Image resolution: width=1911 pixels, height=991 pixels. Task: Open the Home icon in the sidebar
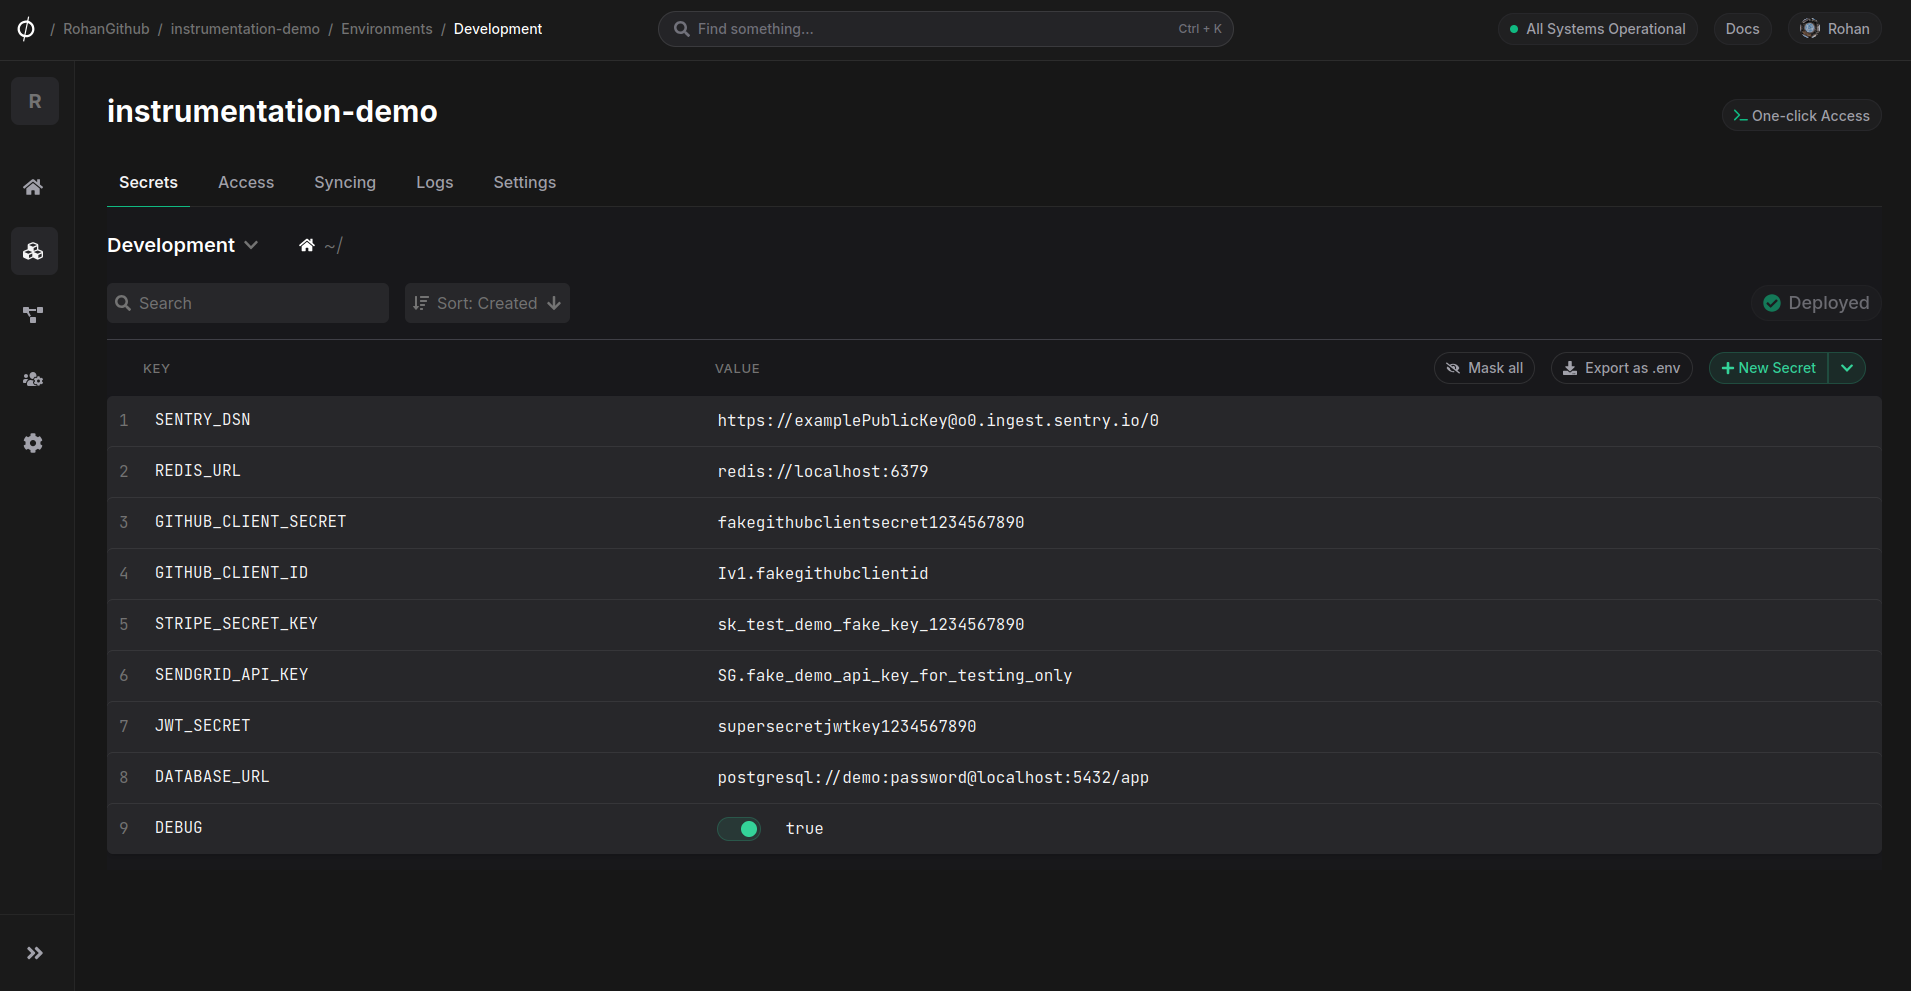(33, 187)
